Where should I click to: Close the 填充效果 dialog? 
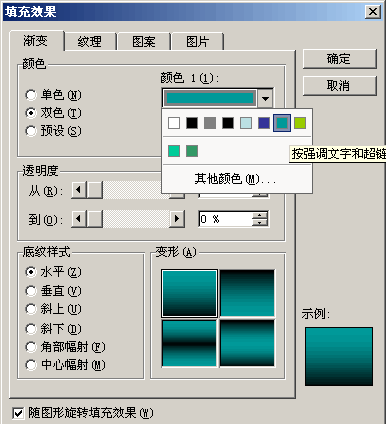373,12
